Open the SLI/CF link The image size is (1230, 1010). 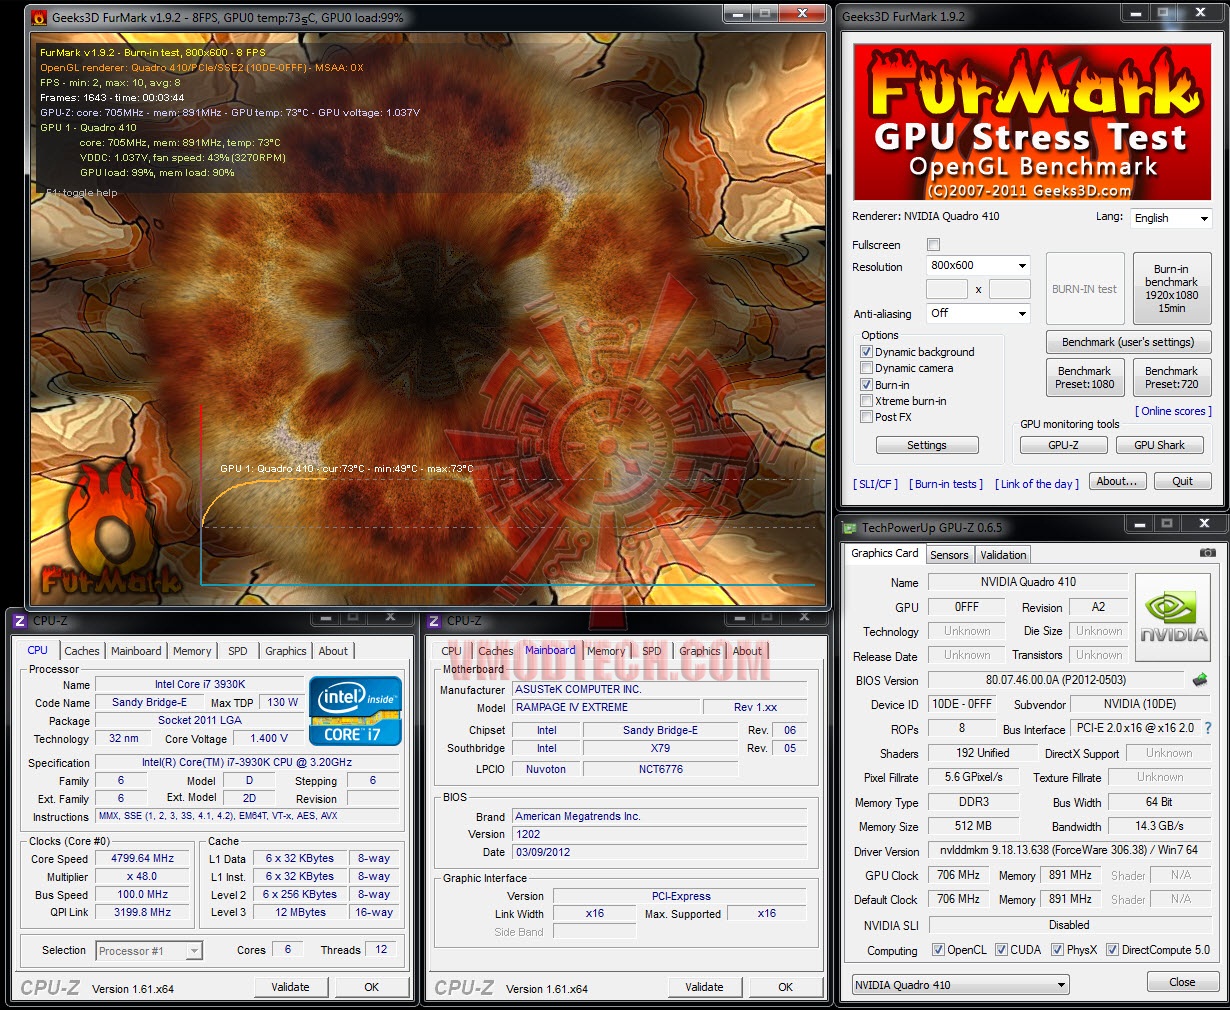pos(875,484)
